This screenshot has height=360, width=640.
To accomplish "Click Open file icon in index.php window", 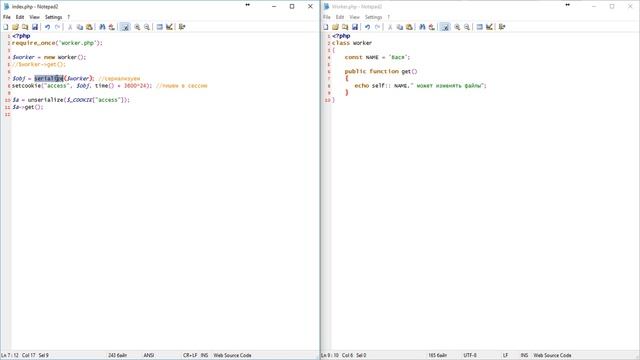I will point(16,27).
